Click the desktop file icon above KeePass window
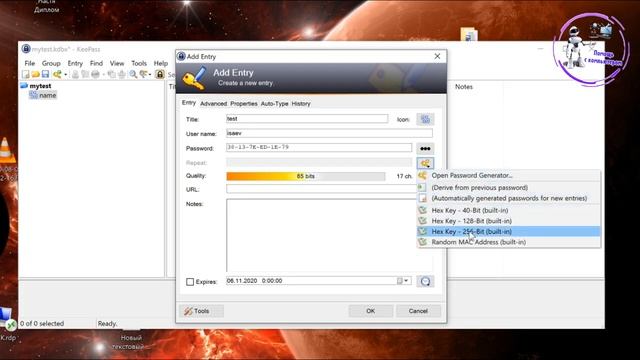The image size is (640, 360). pyautogui.click(x=469, y=34)
